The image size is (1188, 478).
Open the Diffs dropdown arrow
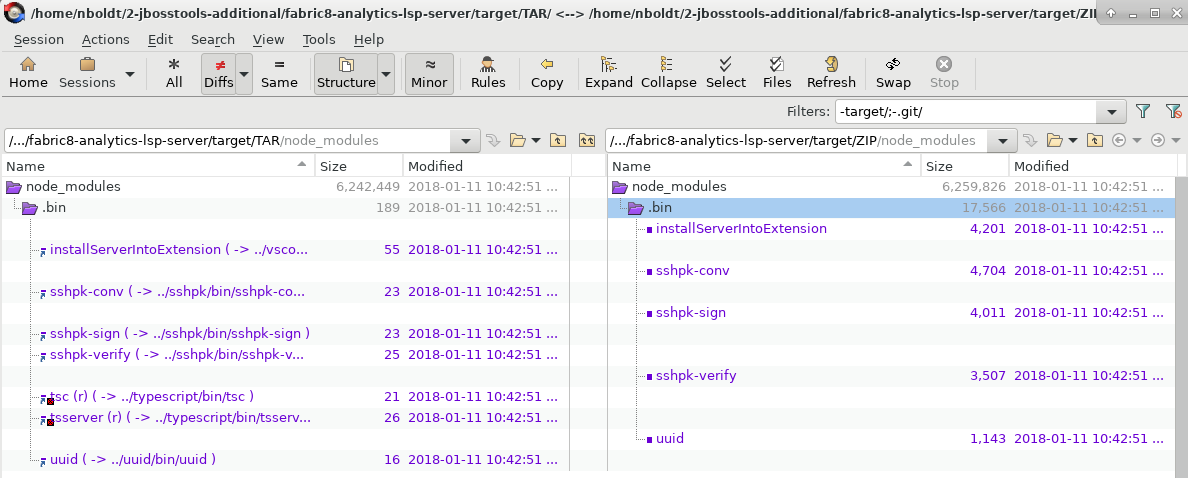(244, 74)
